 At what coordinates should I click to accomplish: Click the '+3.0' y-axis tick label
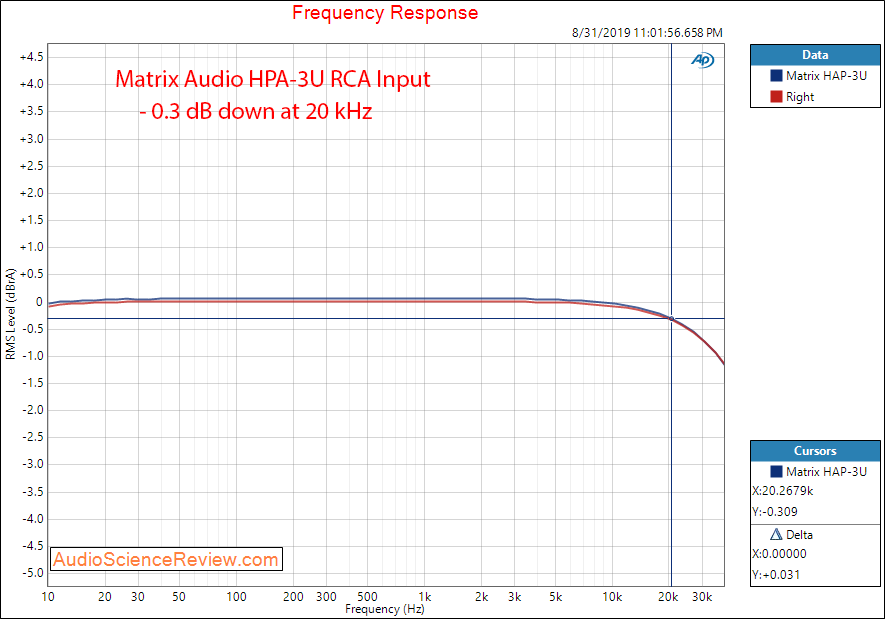coord(32,139)
